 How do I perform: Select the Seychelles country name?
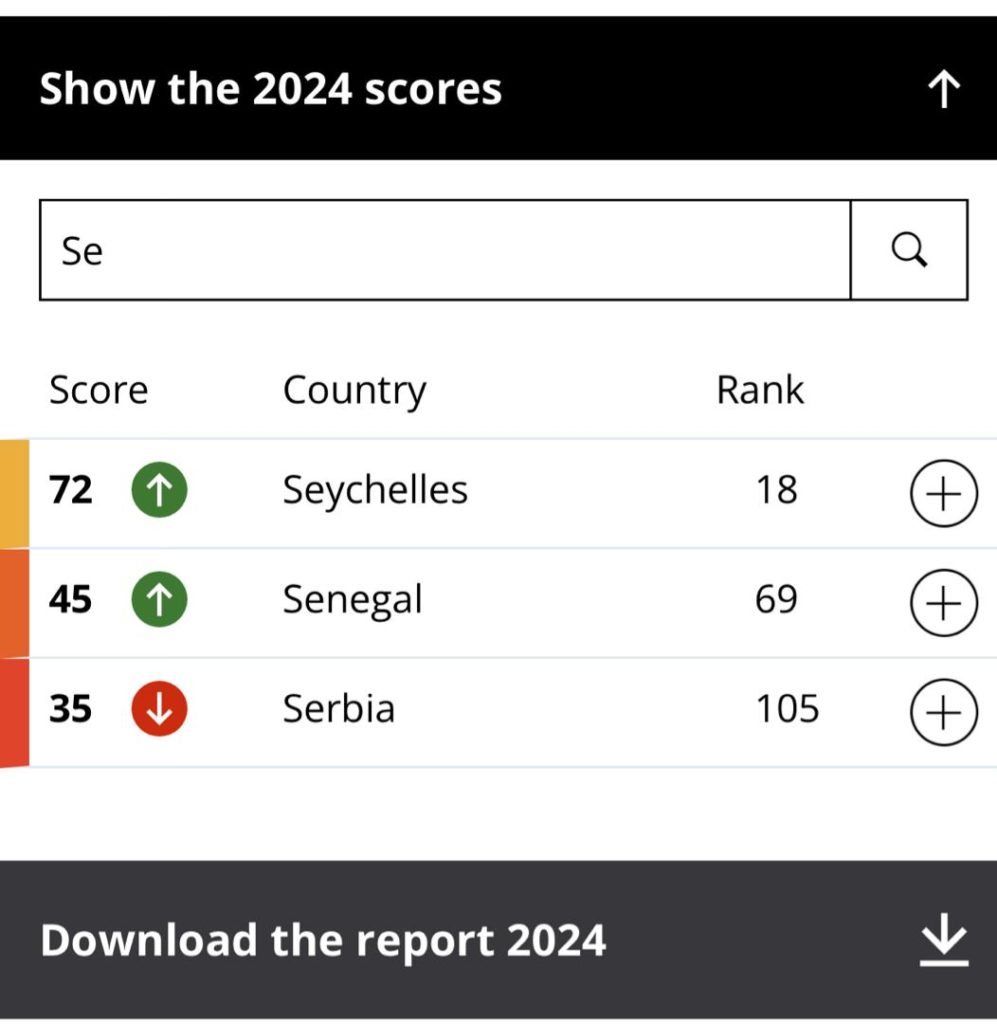(x=375, y=490)
